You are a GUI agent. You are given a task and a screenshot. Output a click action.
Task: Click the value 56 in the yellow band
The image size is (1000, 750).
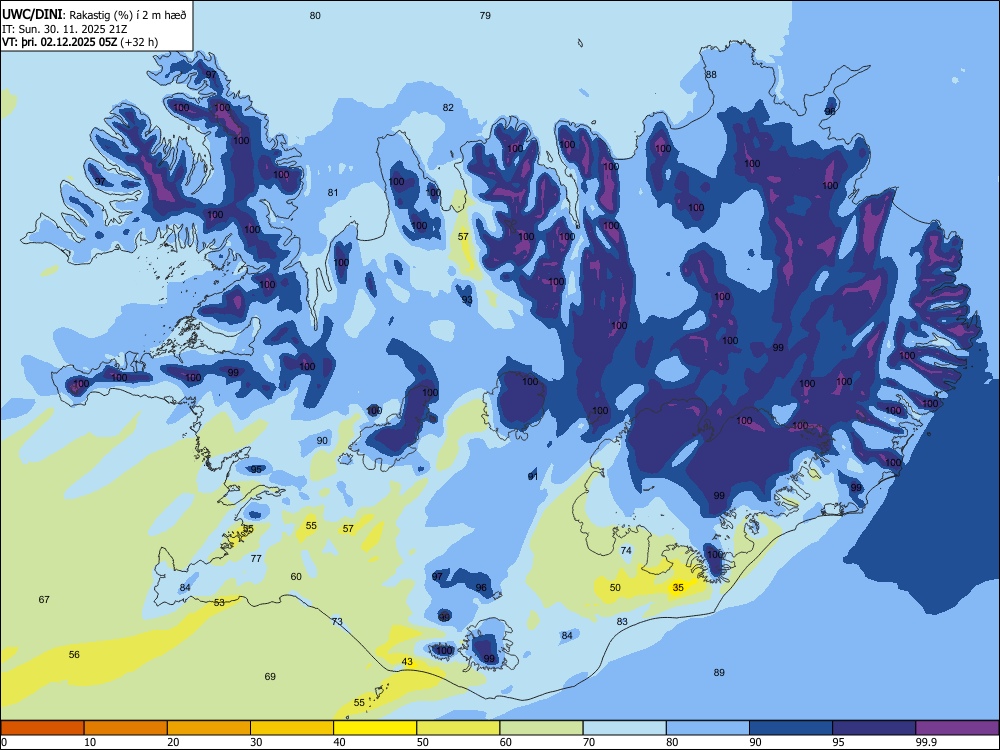[74, 654]
